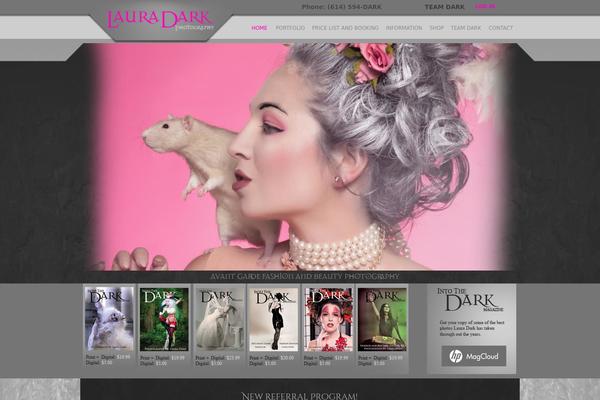Visit the Shop page
Screen dimensions: 600x400
click(436, 28)
